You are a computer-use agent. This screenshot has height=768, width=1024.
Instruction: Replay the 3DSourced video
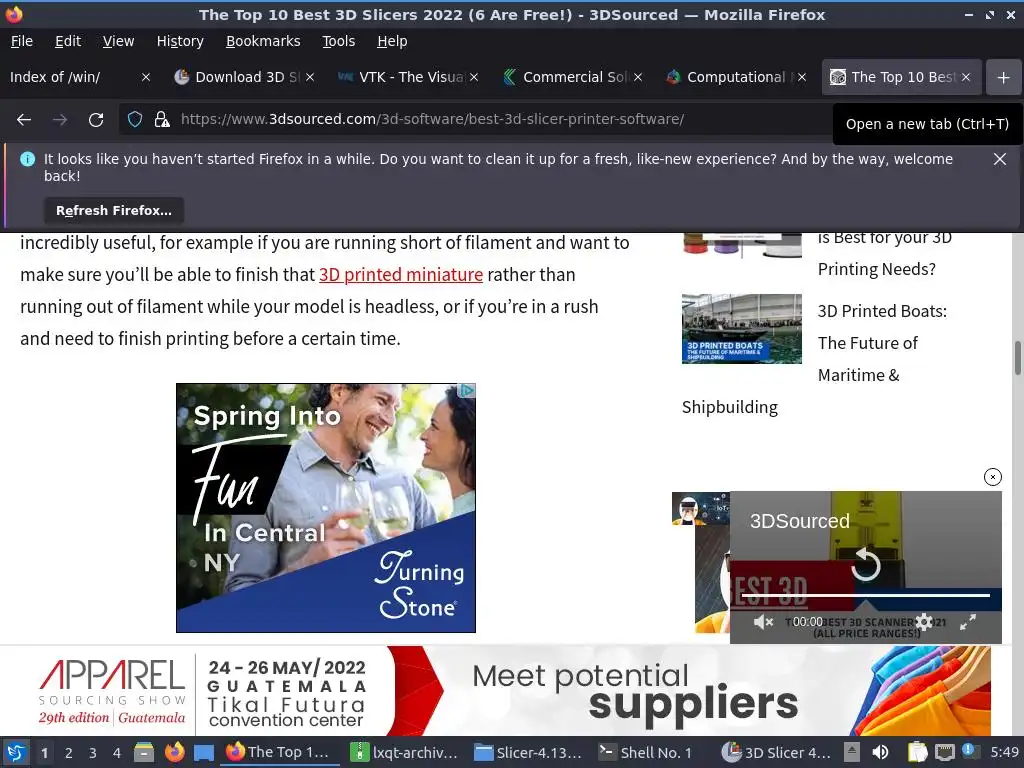click(866, 565)
